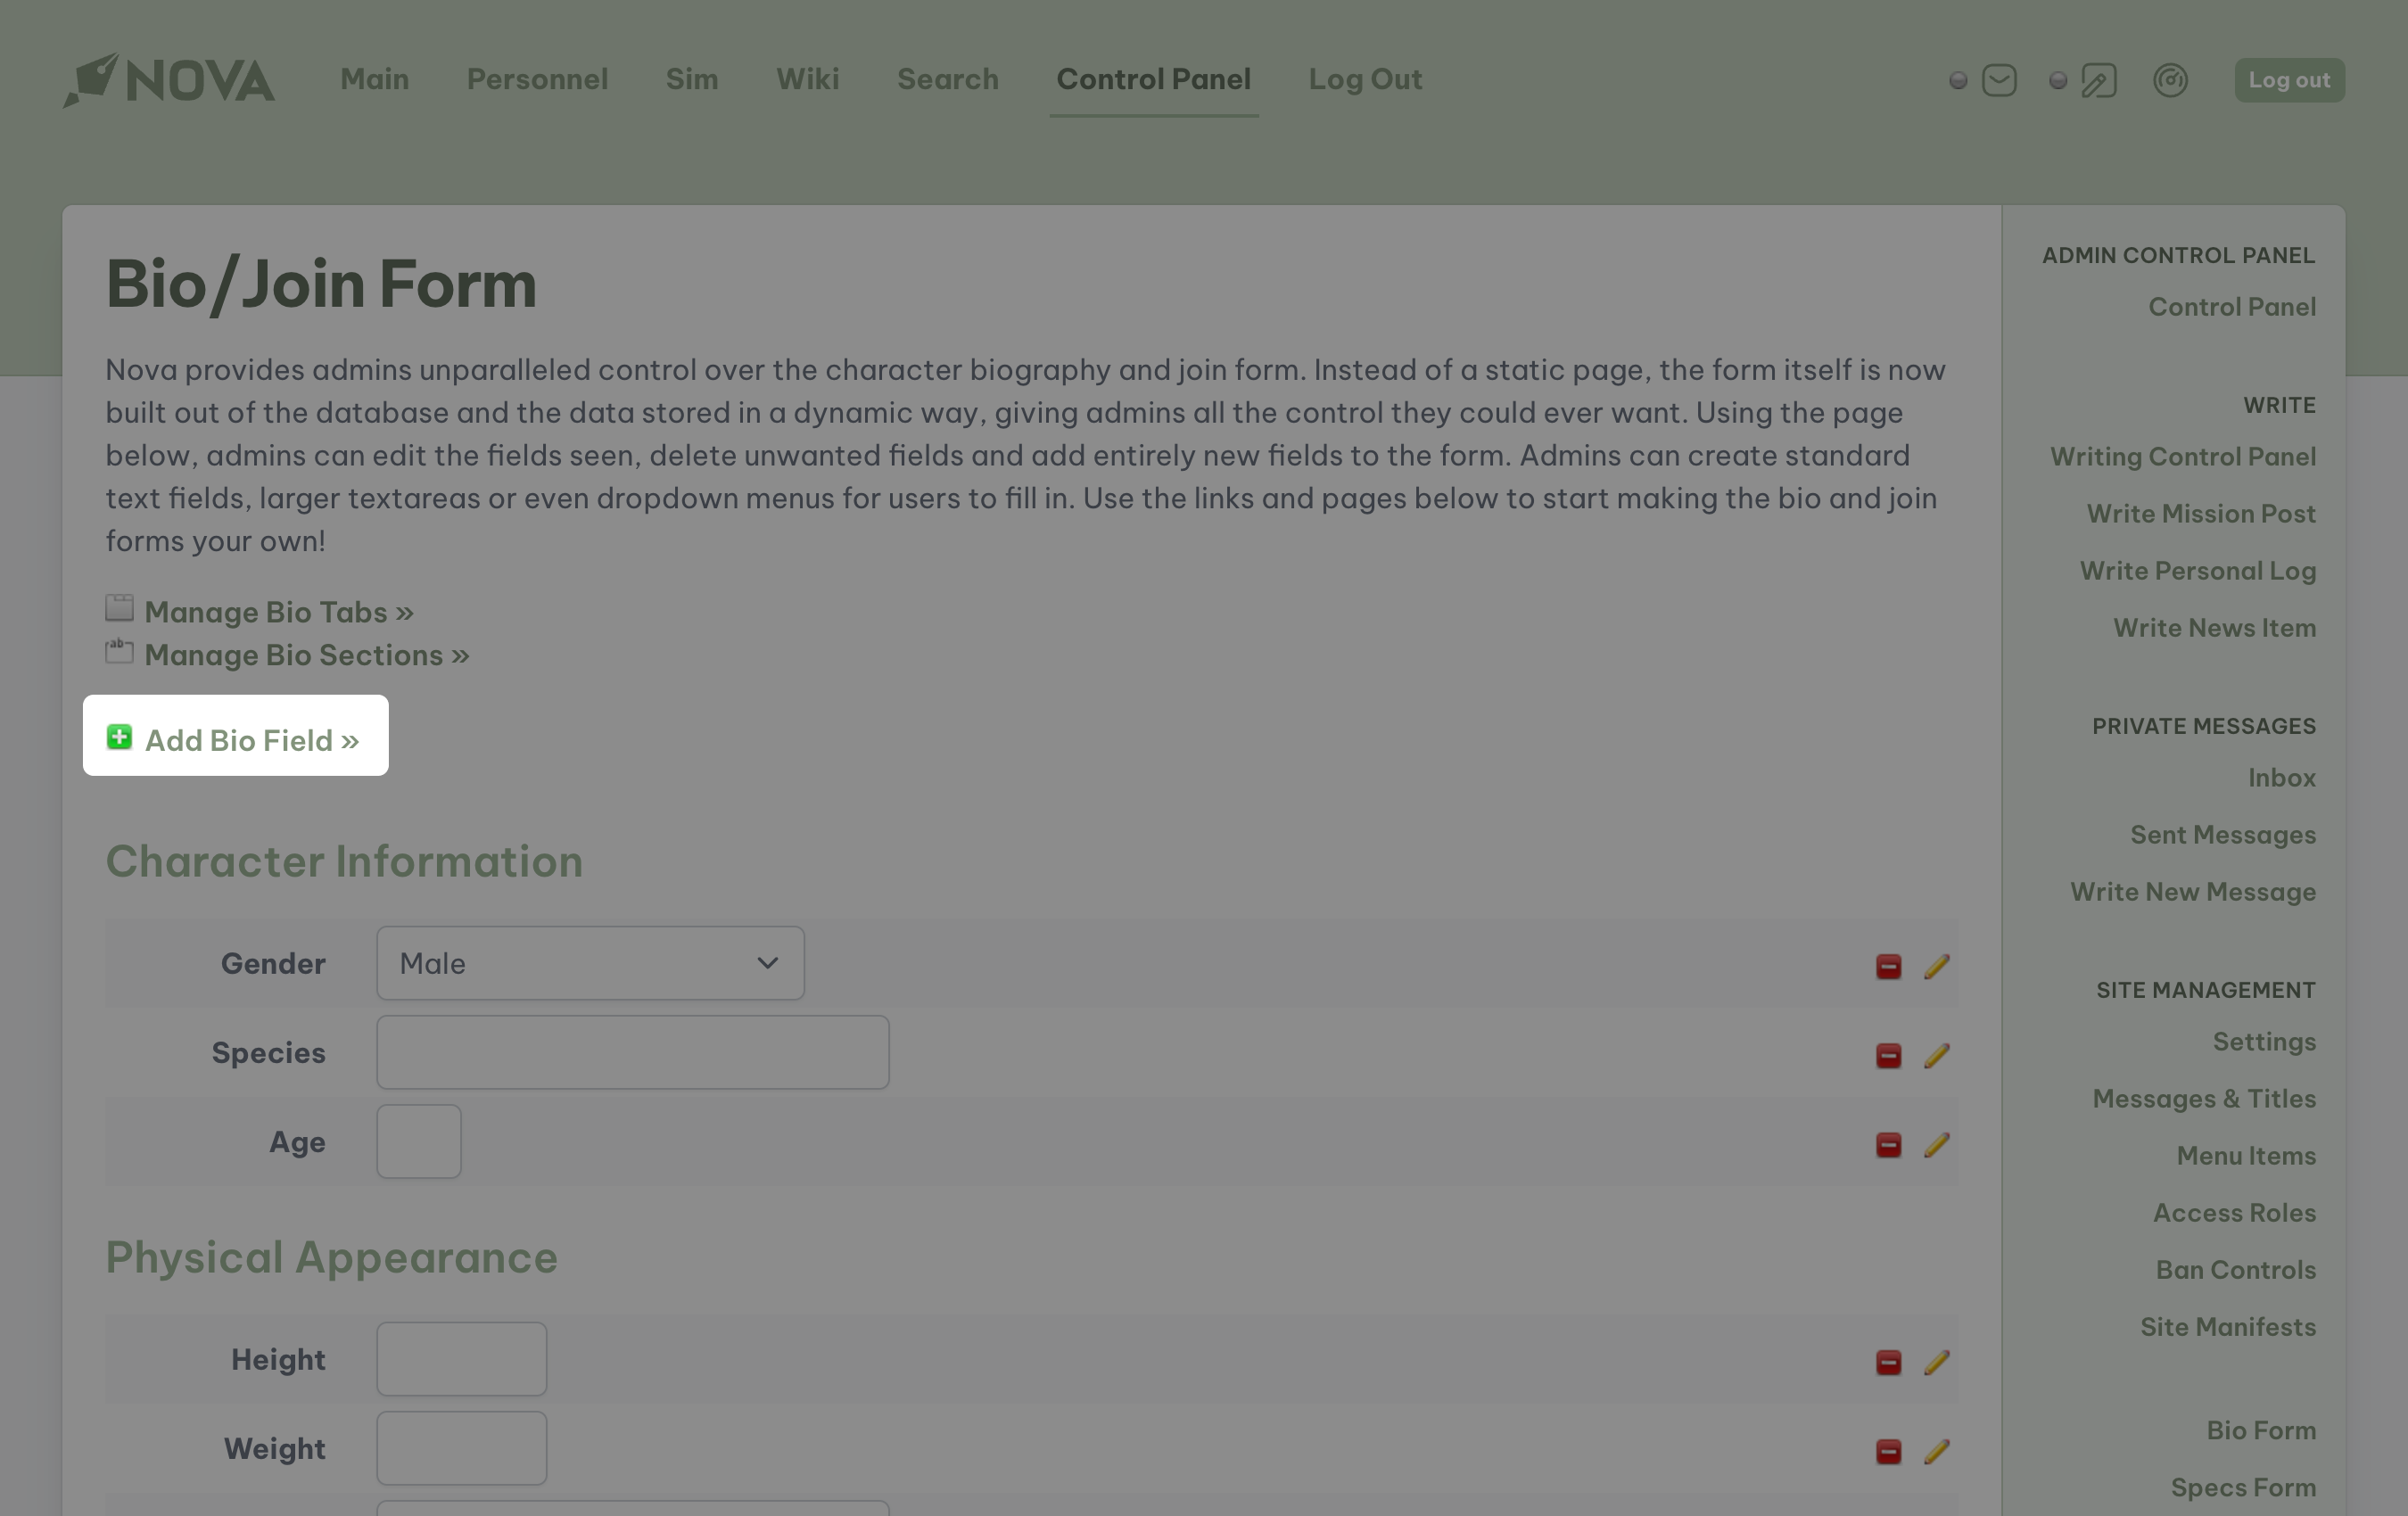Image resolution: width=2408 pixels, height=1516 pixels.
Task: Go to Write Mission Post in sidebar
Action: coord(2200,513)
